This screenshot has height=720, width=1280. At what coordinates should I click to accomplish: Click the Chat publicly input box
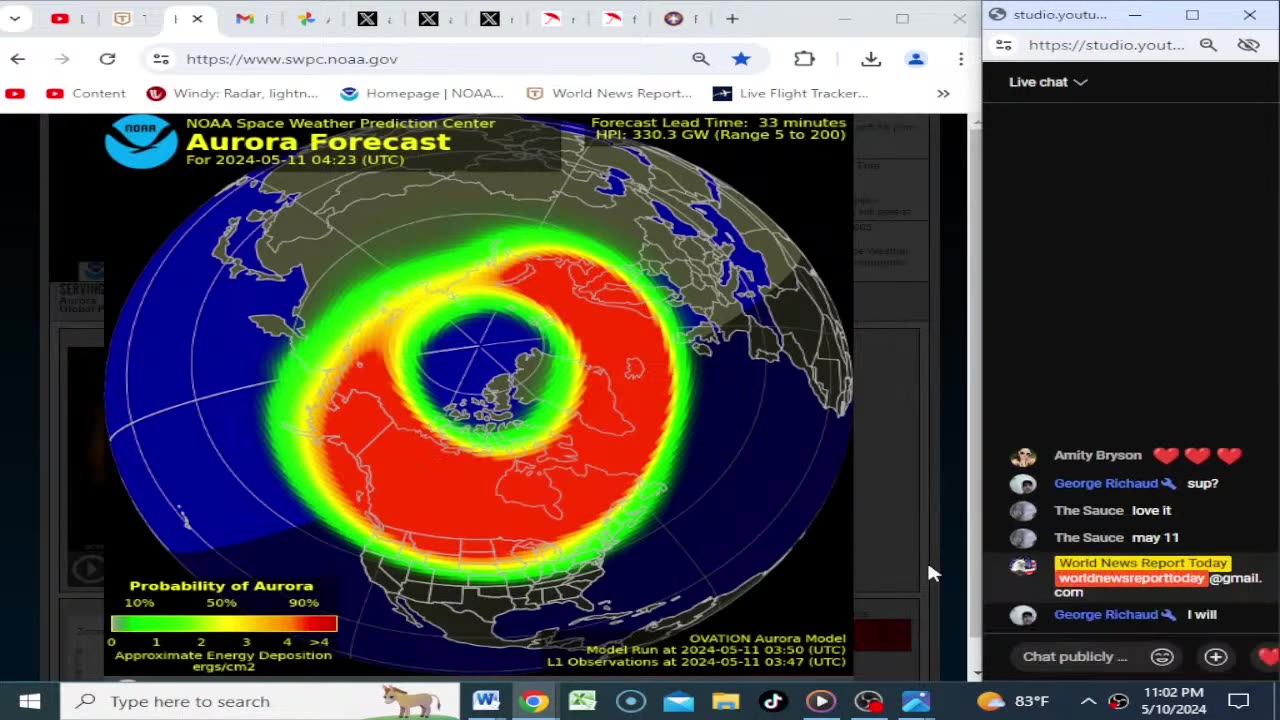pos(1075,657)
